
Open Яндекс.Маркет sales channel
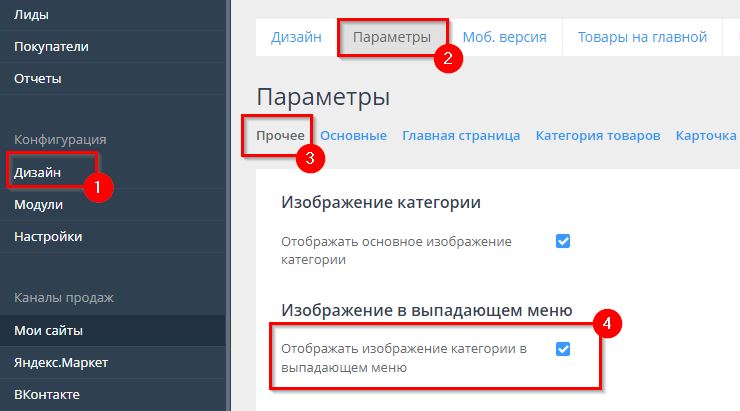pos(61,362)
